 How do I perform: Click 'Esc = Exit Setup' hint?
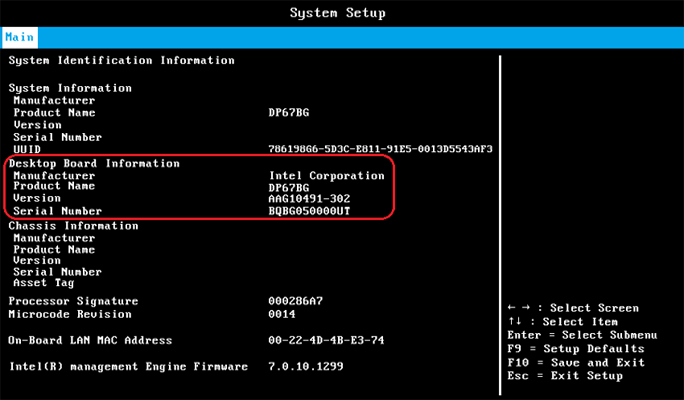(x=565, y=376)
